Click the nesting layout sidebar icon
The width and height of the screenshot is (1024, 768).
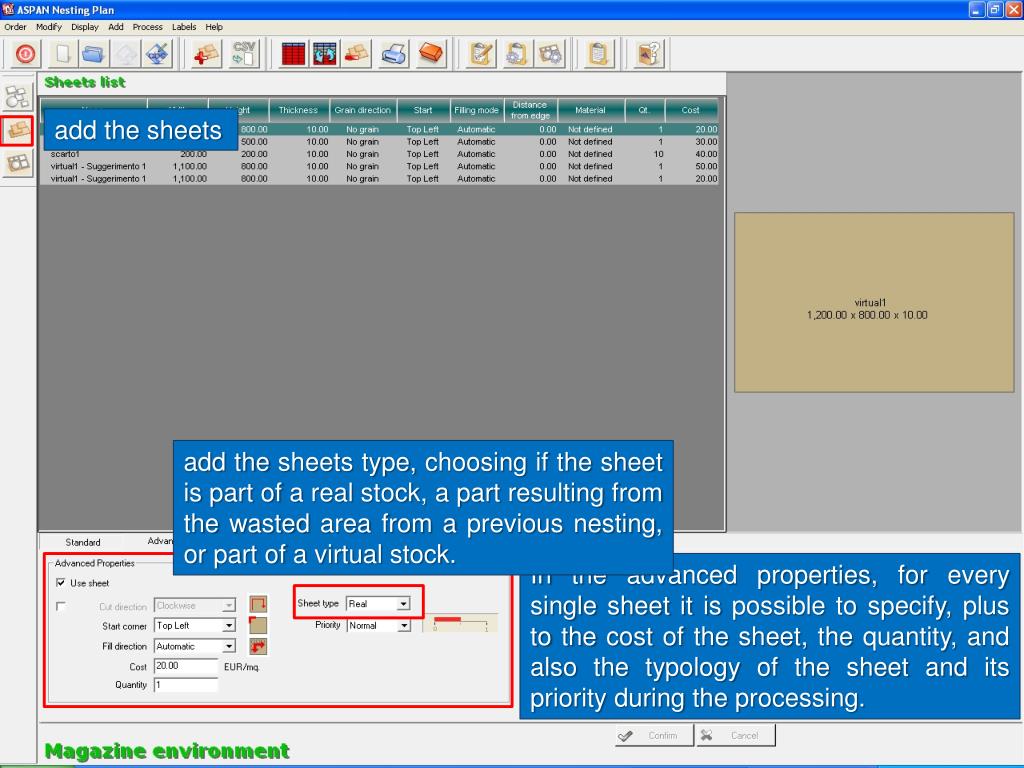[x=17, y=163]
